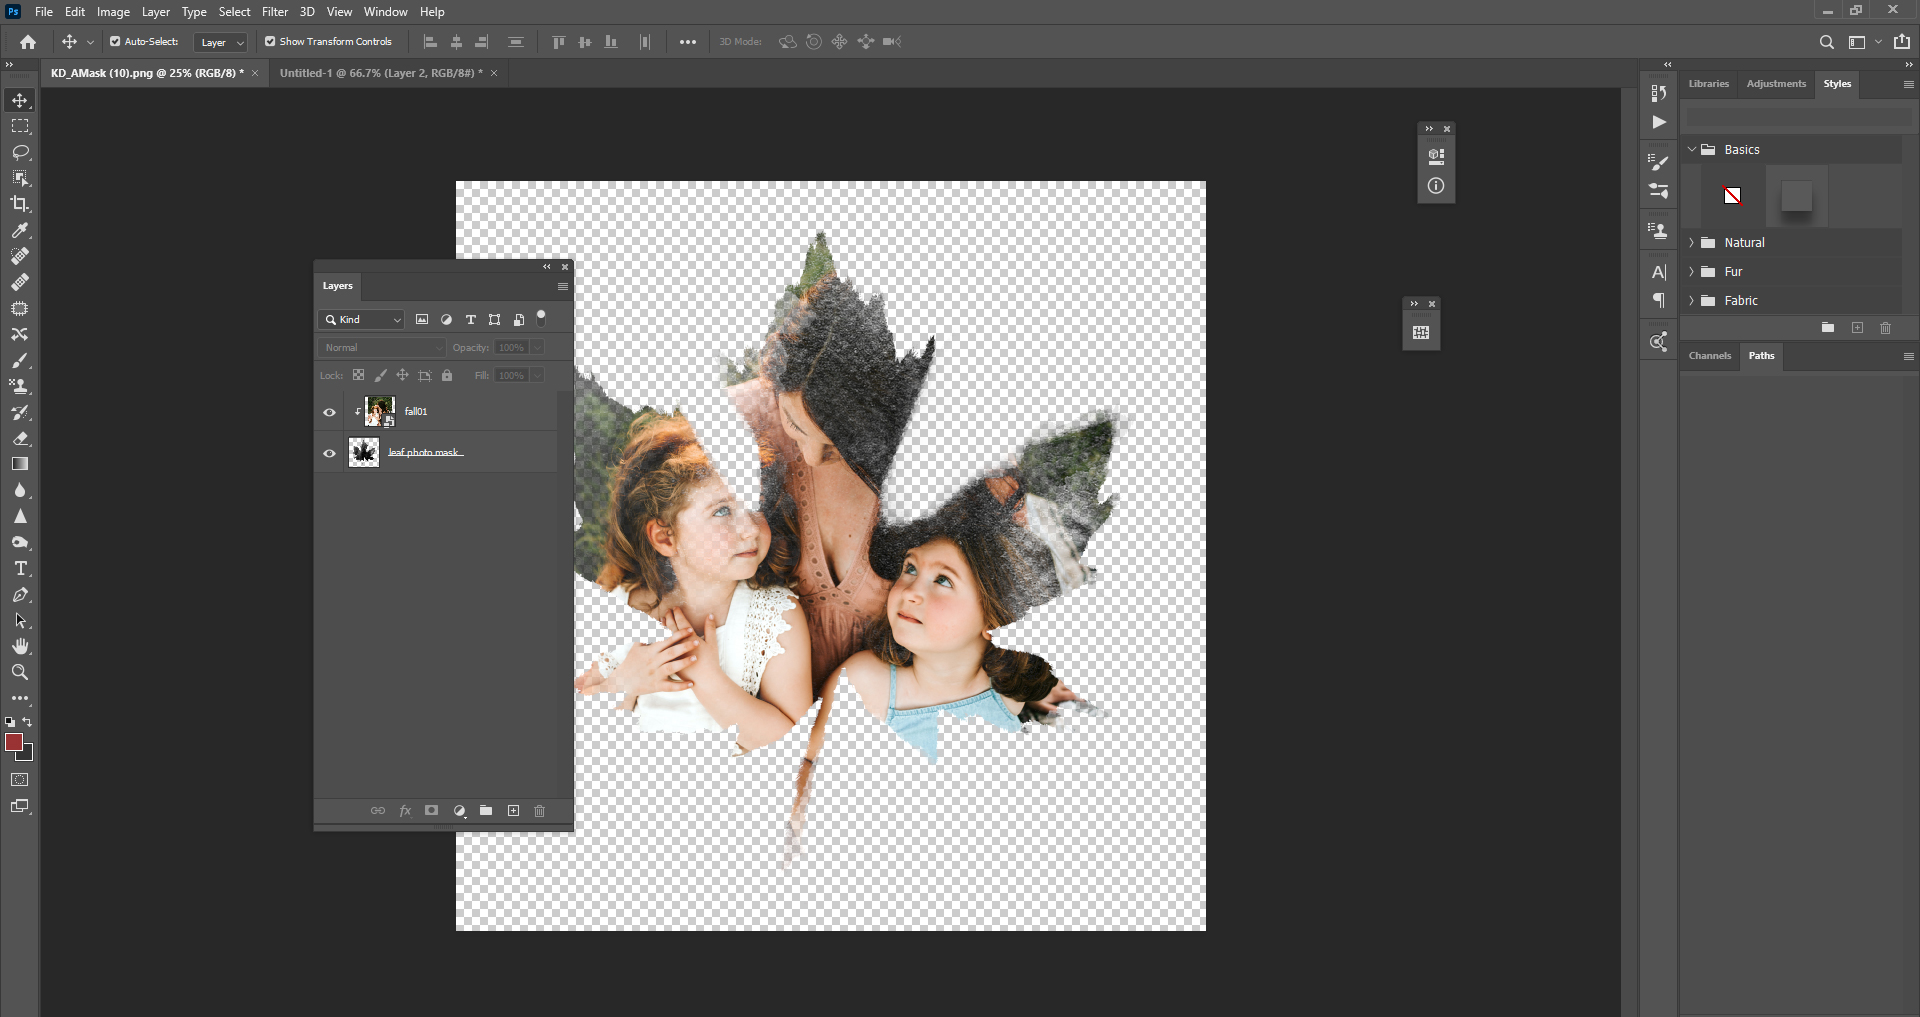Click the delete layer trash icon
Screen dimensions: 1920x1017
point(540,811)
